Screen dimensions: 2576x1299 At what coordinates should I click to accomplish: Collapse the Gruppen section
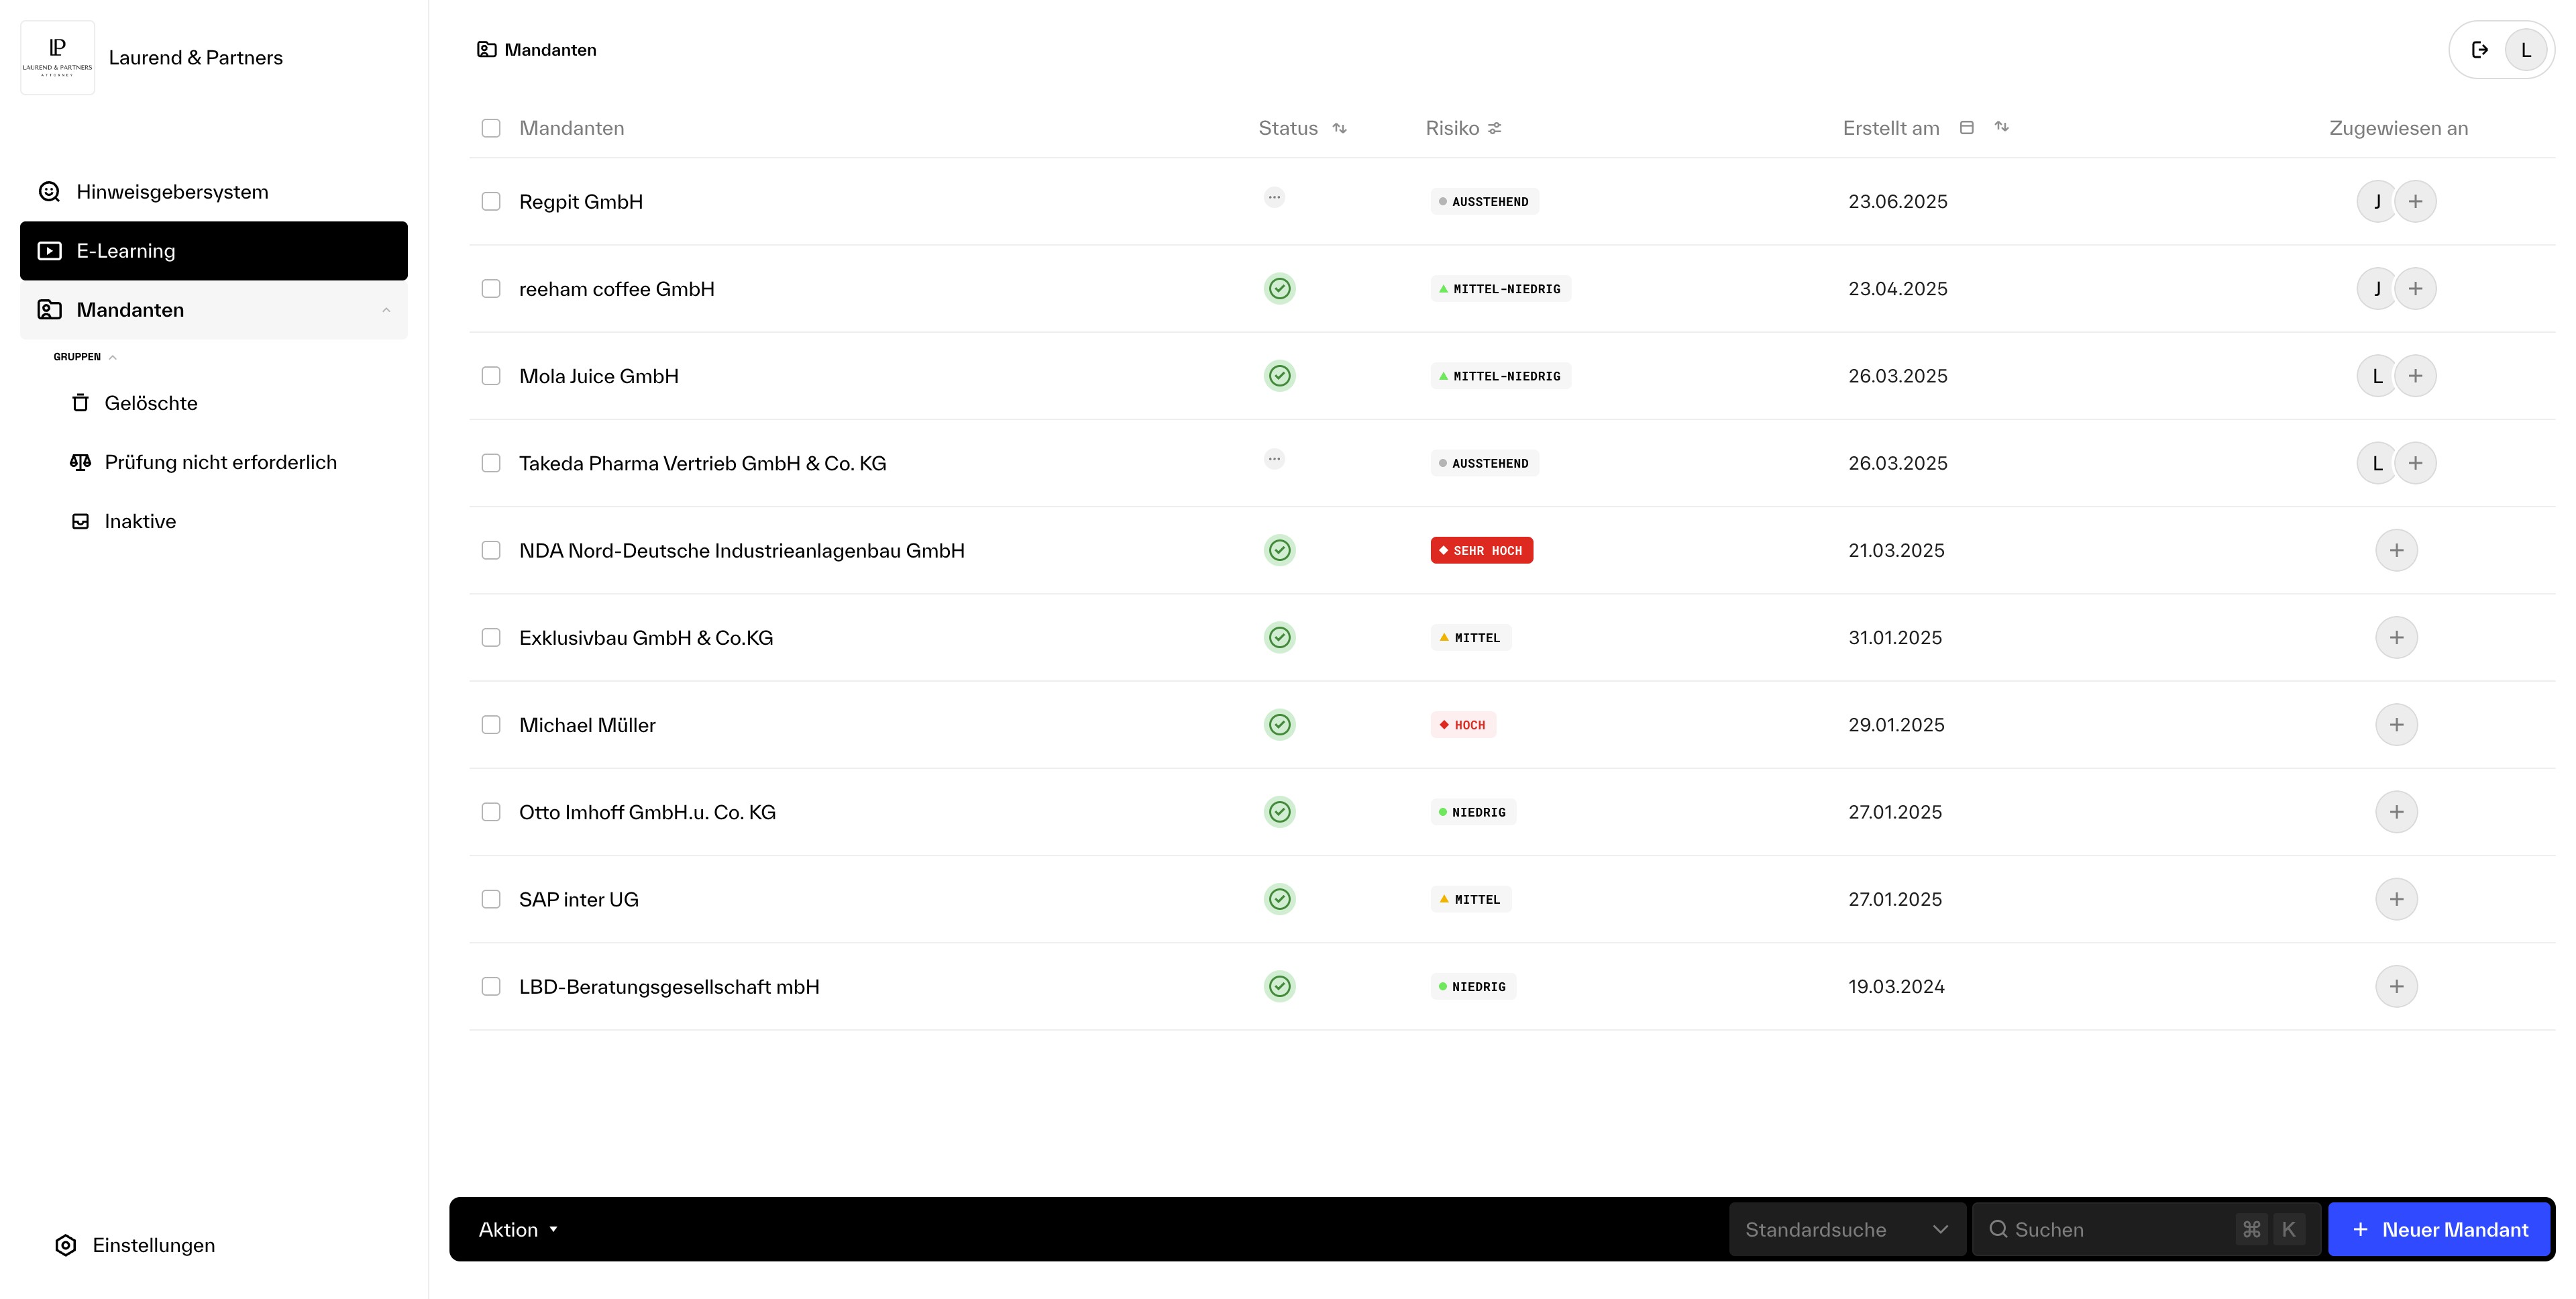coord(112,356)
